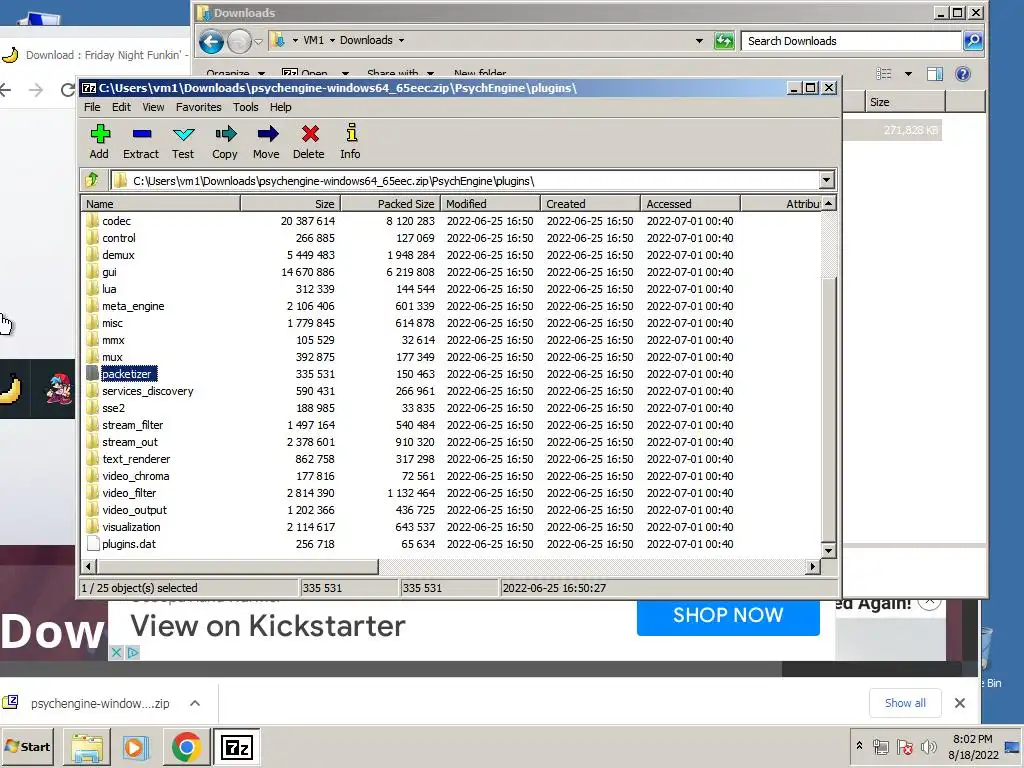1024x768 pixels.
Task: Click the Start button
Action: point(28,746)
